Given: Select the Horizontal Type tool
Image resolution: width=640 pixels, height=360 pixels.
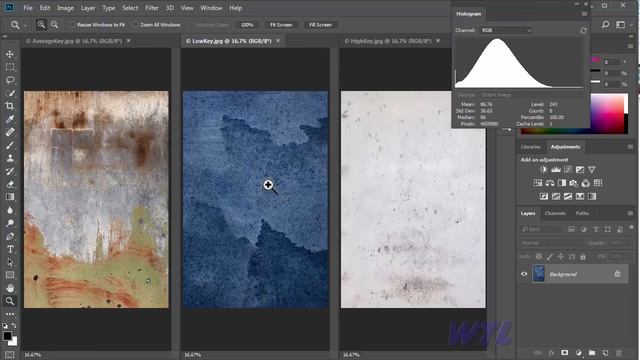Looking at the screenshot, I should tap(10, 249).
